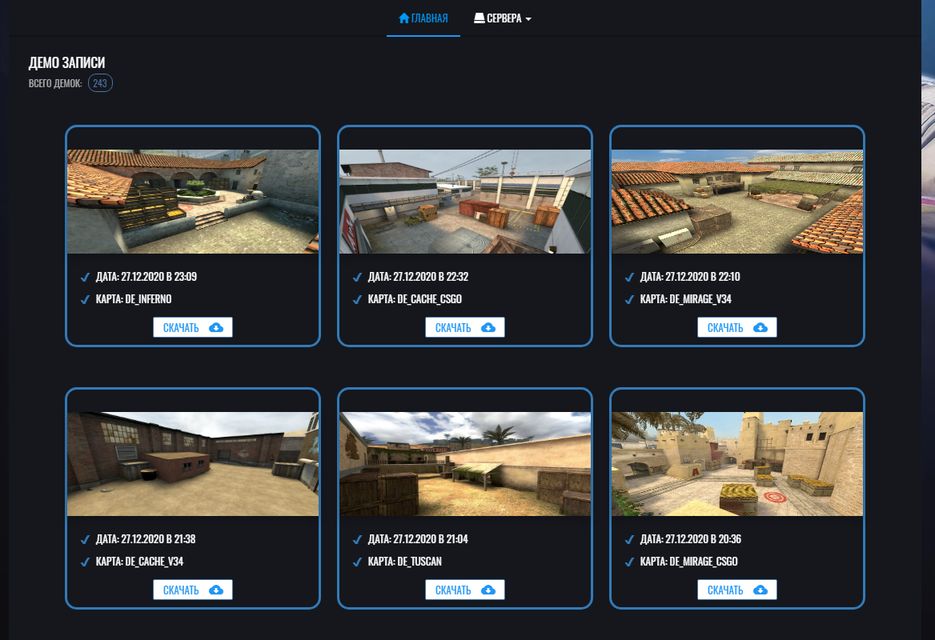The image size is (935, 640).
Task: Open the ГЛАВНАЯ home tab
Action: click(x=423, y=18)
